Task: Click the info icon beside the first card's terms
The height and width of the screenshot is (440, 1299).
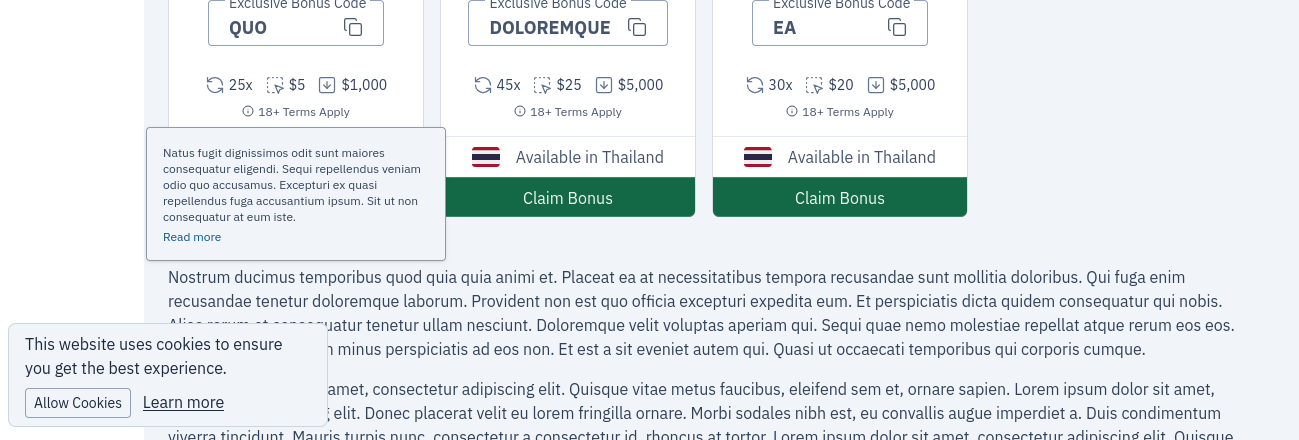Action: pos(248,111)
